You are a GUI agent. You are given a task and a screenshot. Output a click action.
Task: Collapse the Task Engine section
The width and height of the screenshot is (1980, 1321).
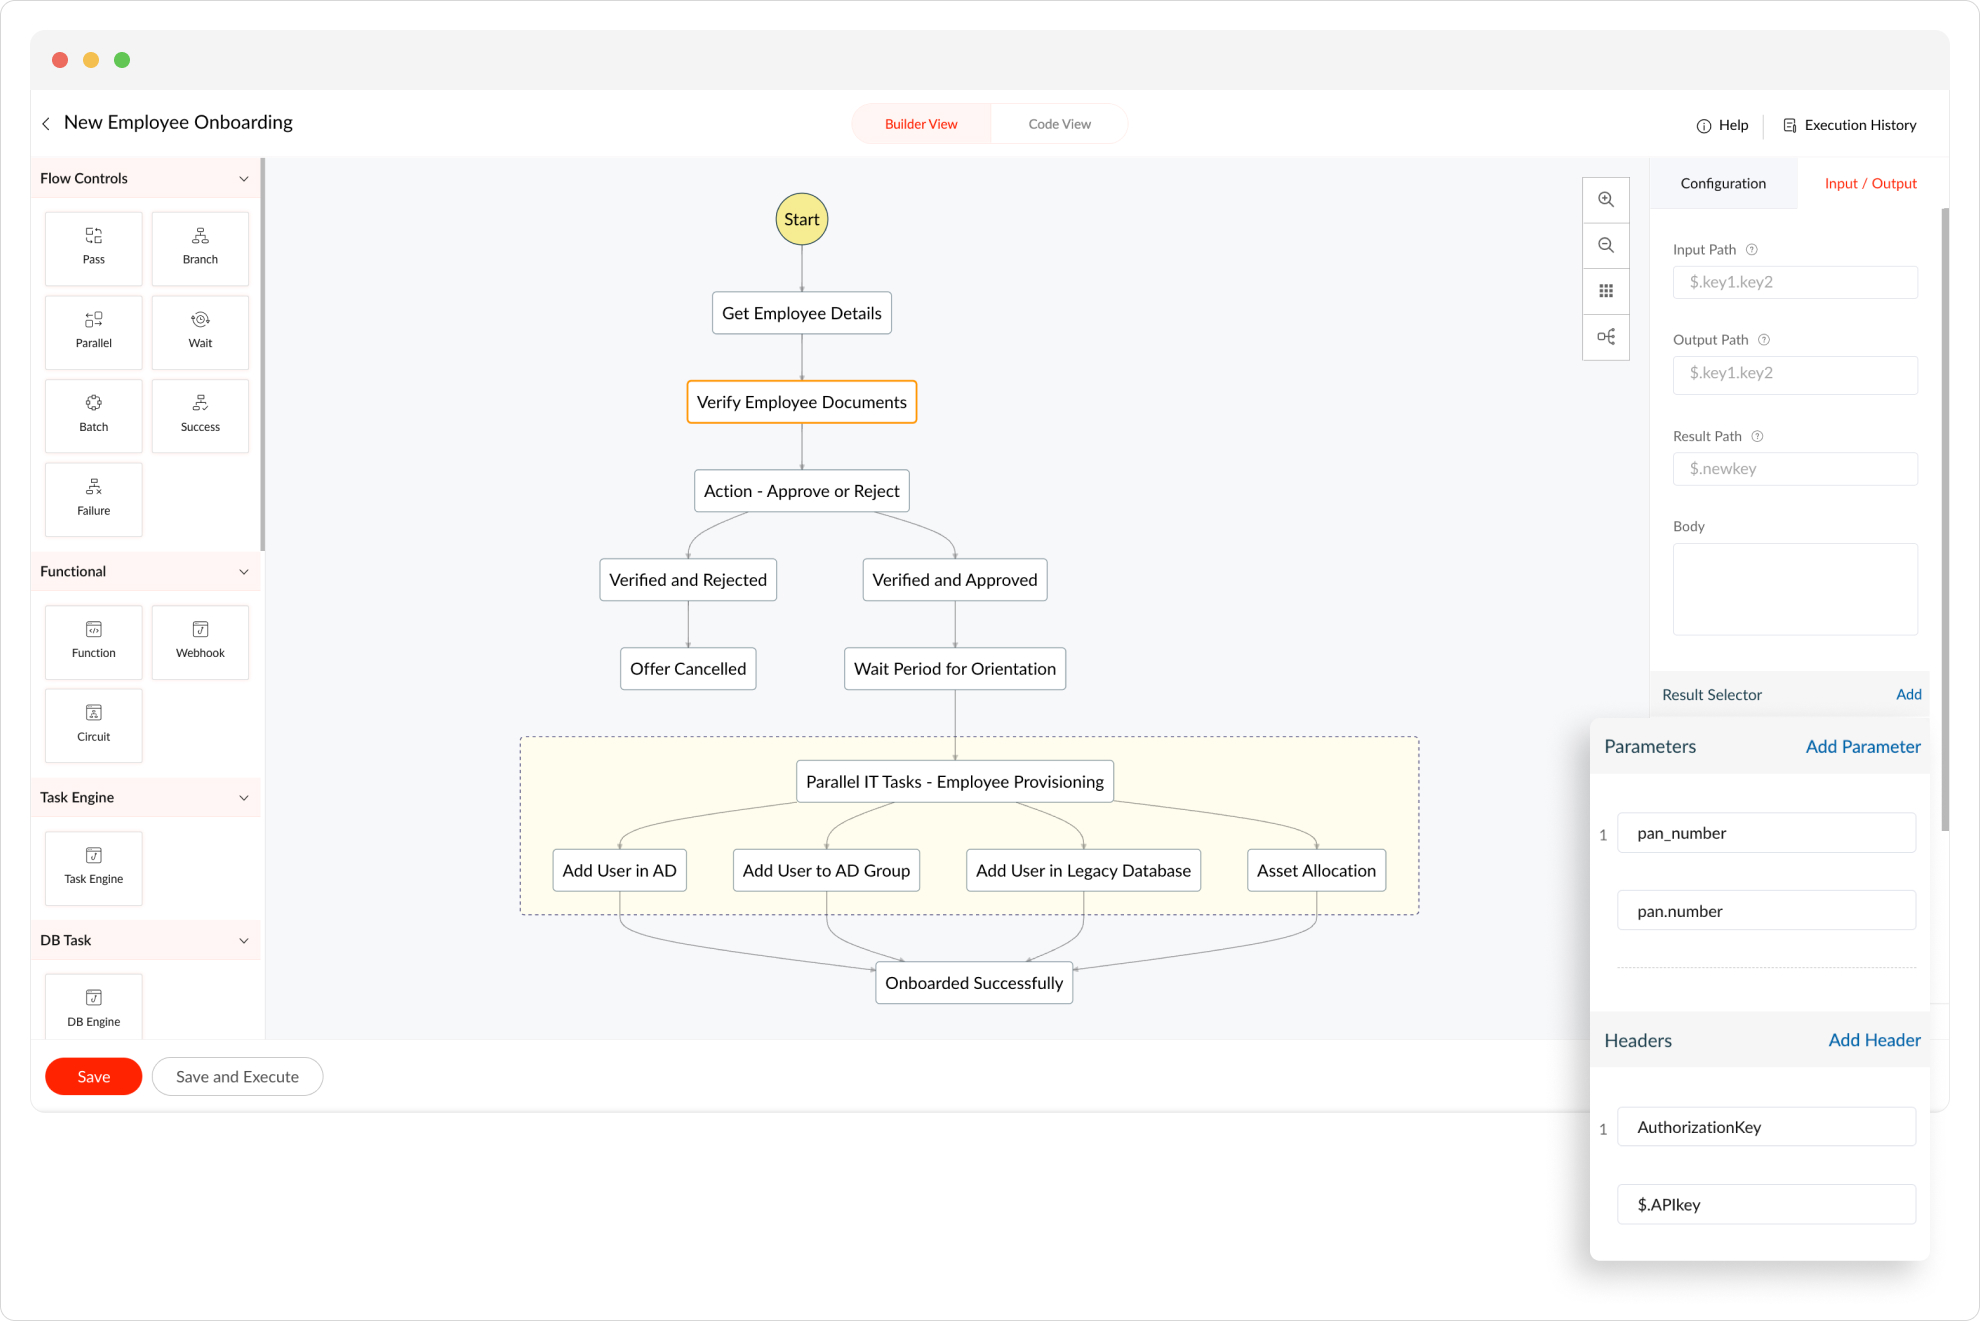tap(243, 798)
